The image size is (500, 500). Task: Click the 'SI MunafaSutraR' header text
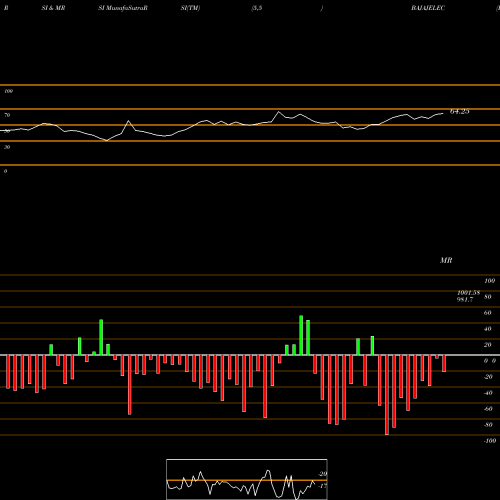[x=123, y=8]
